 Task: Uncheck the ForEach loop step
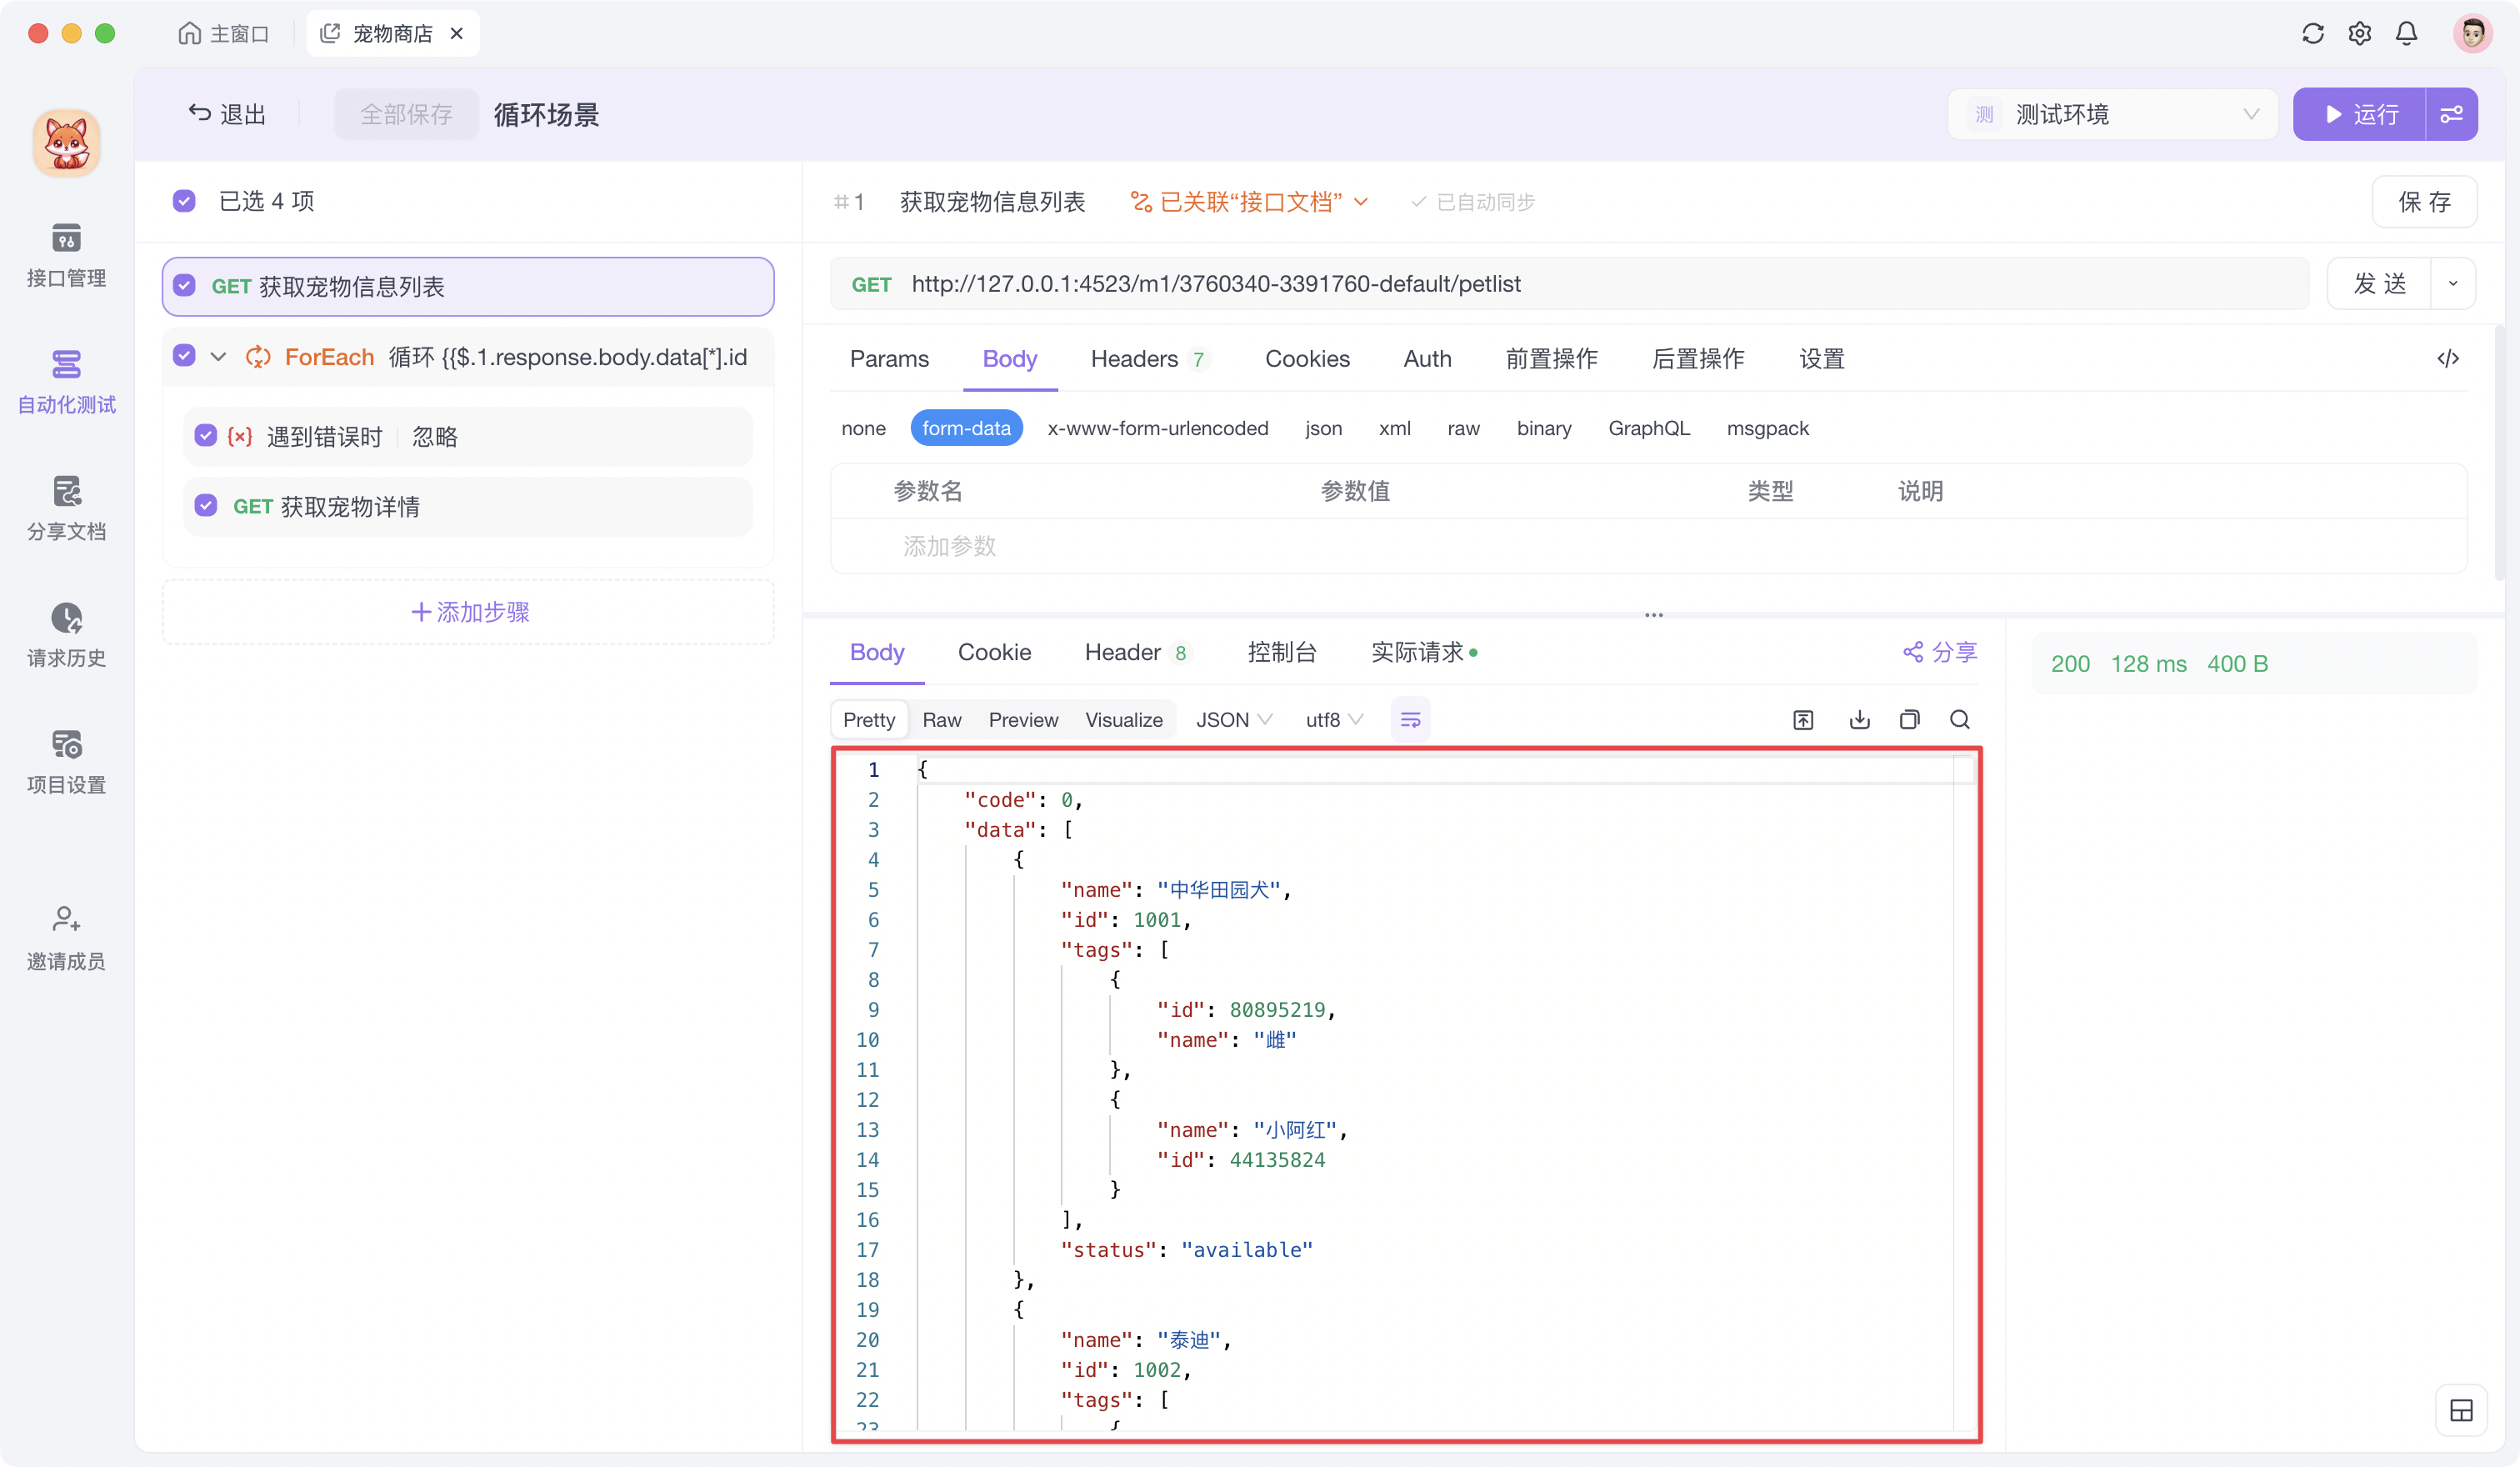click(x=184, y=356)
